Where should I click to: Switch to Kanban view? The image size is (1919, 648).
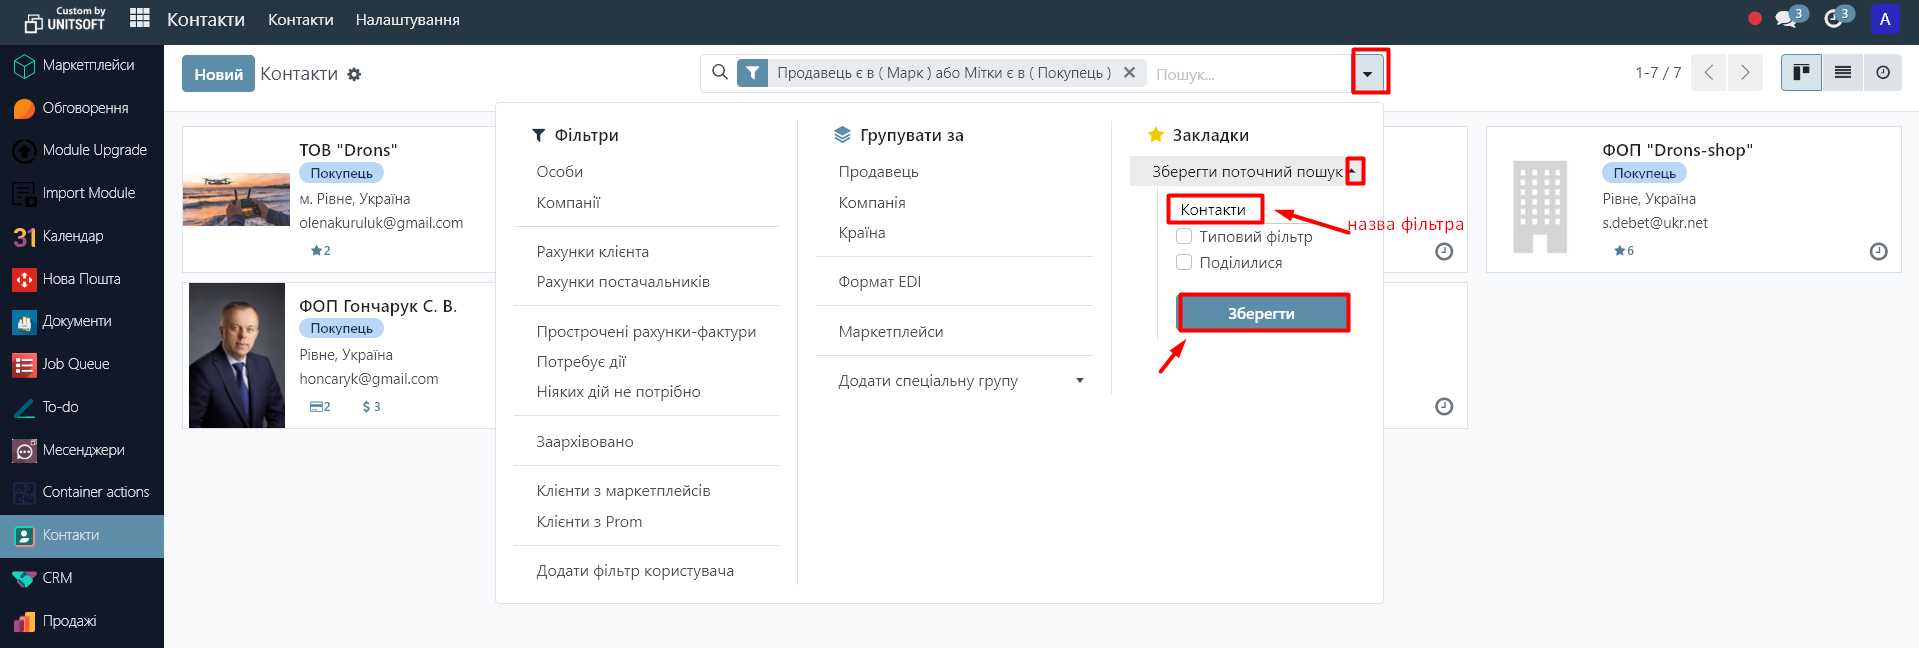pyautogui.click(x=1801, y=73)
